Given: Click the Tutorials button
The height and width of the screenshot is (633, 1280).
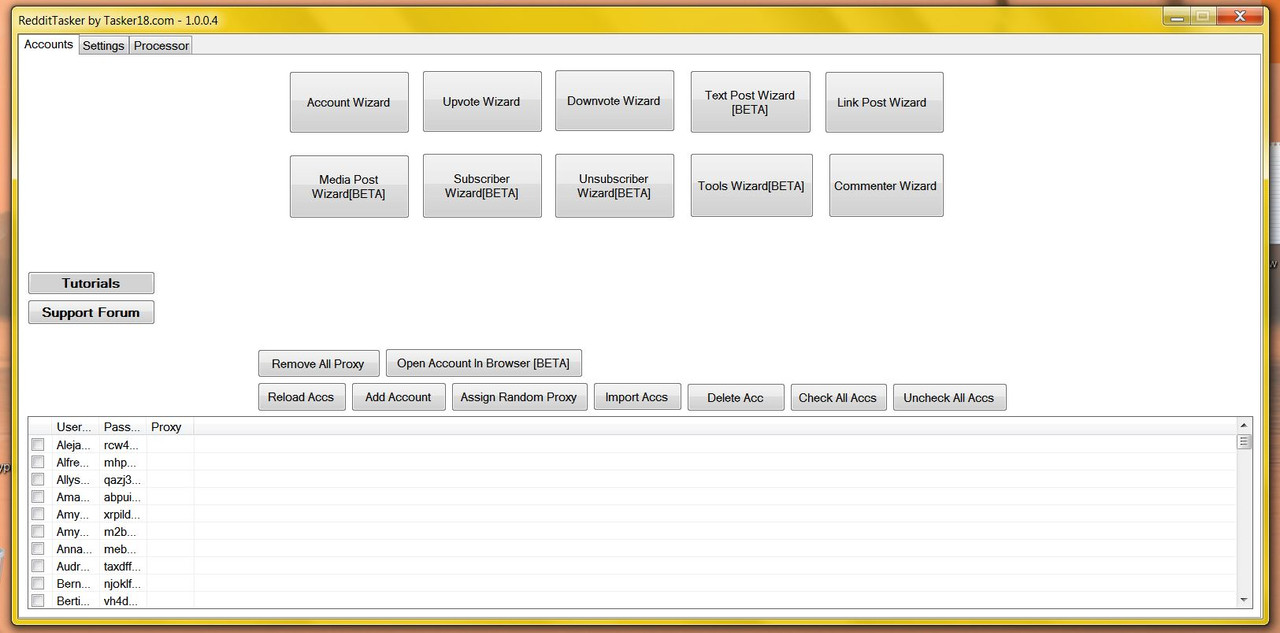Looking at the screenshot, I should (91, 283).
